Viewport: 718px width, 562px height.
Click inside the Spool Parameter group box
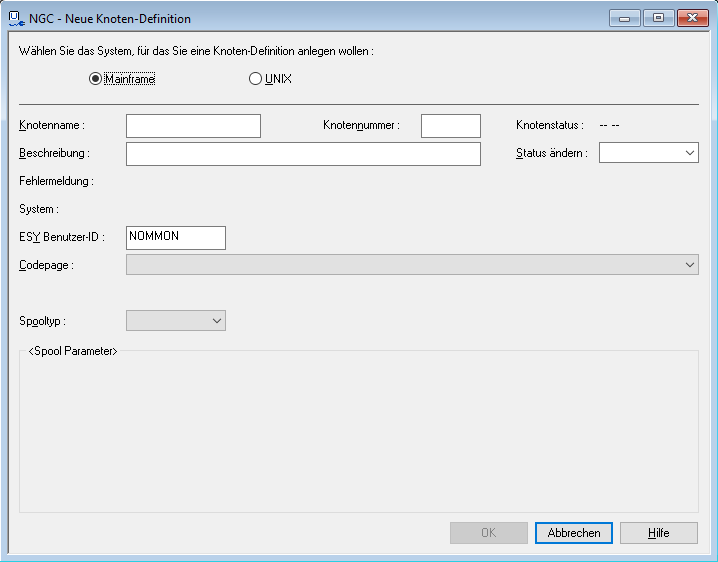tap(358, 430)
